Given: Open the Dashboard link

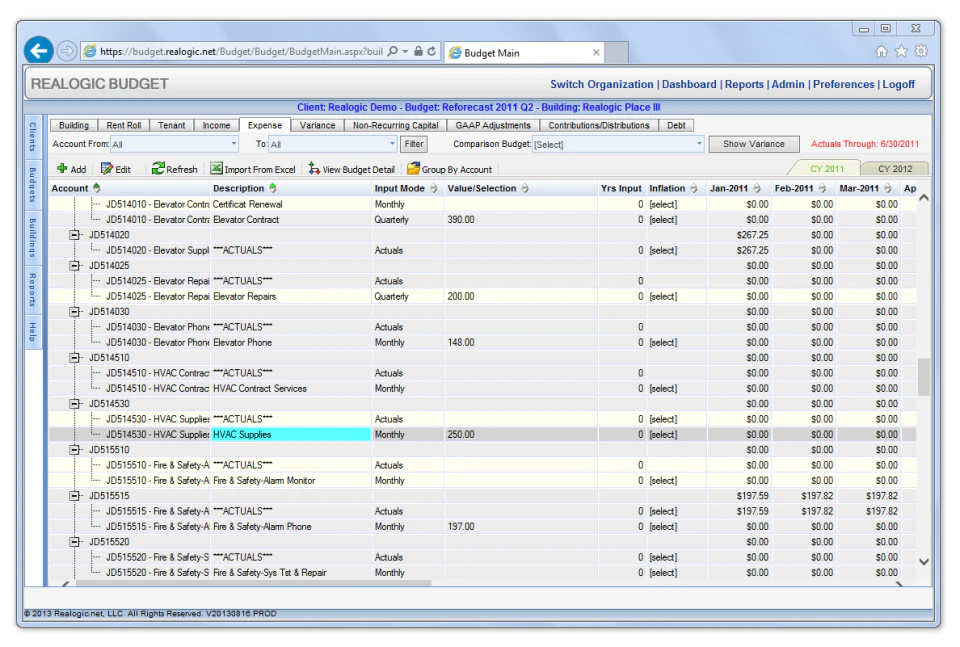Looking at the screenshot, I should point(689,84).
